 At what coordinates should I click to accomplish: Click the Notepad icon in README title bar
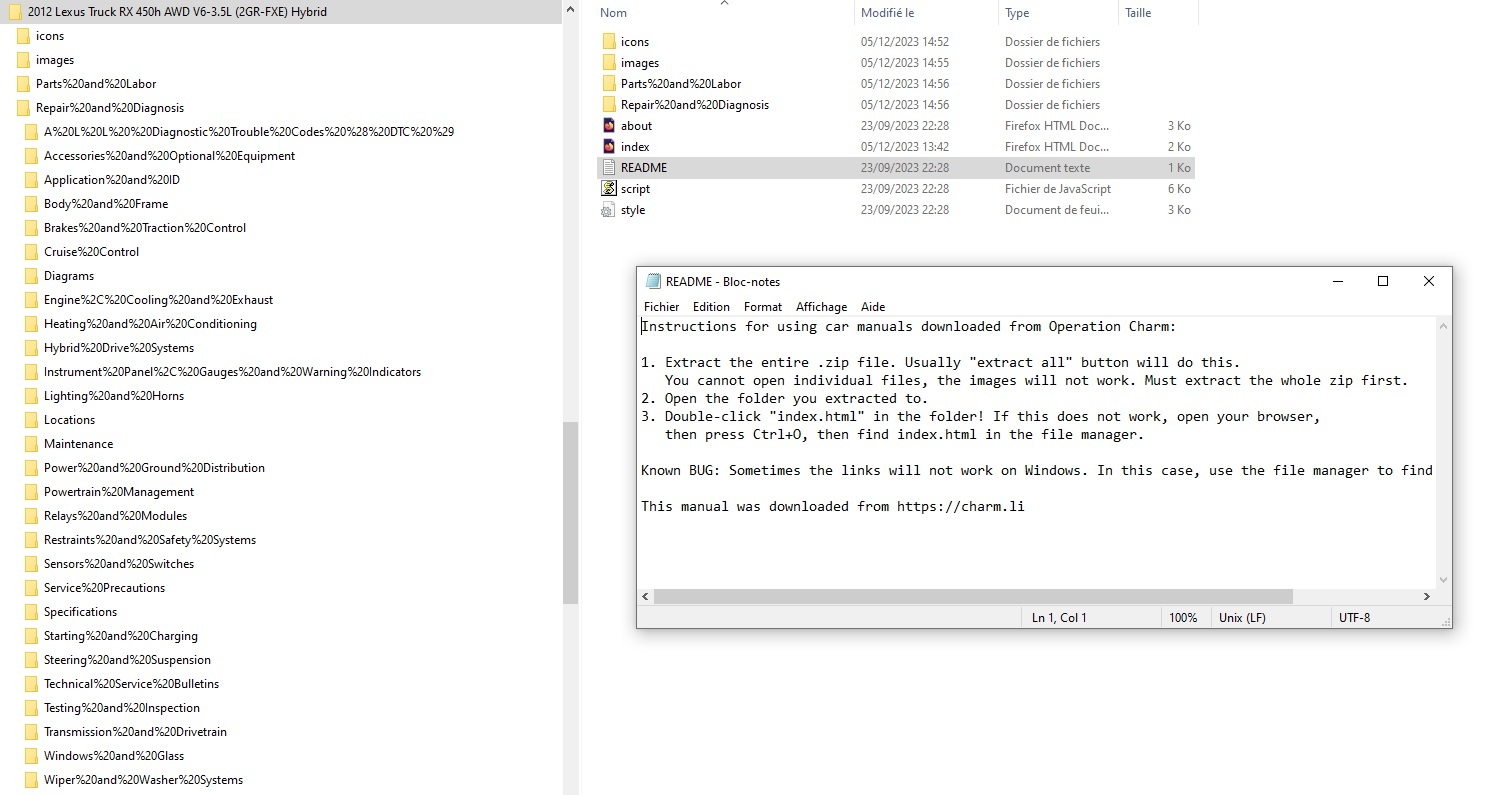pyautogui.click(x=653, y=282)
